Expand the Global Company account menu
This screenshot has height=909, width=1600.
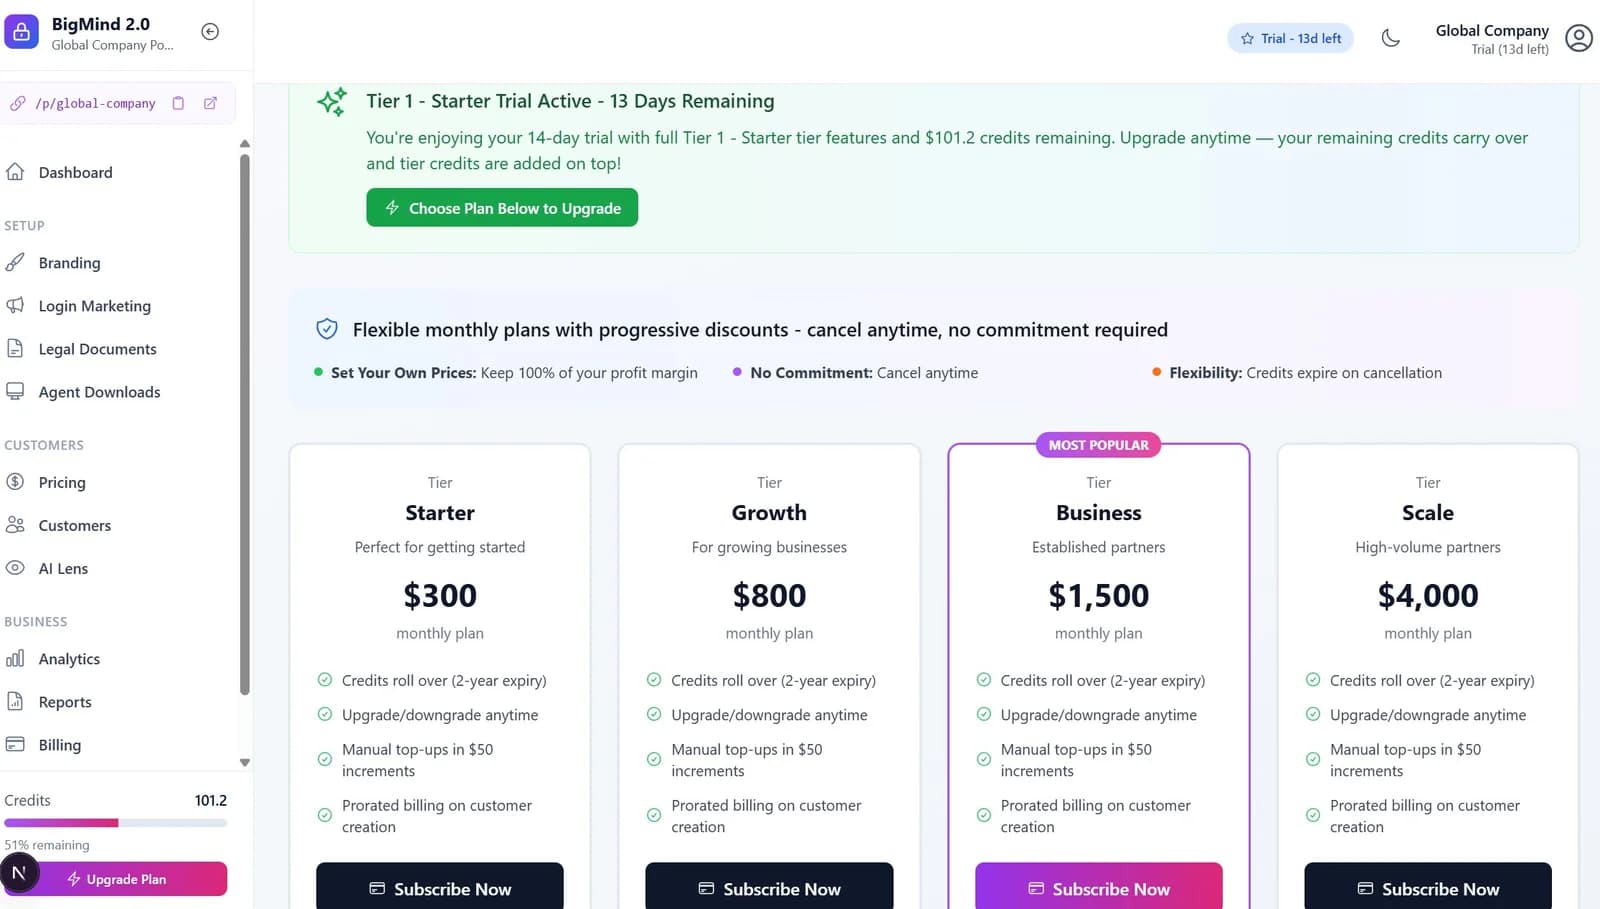[1492, 38]
